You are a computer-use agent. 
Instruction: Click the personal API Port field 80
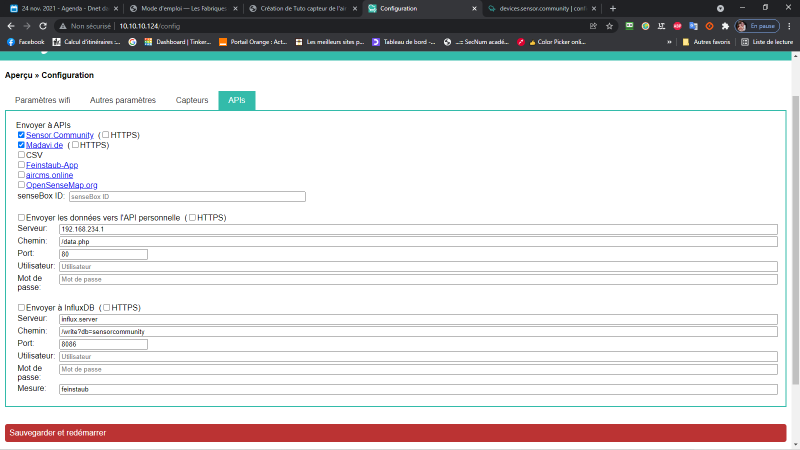(x=104, y=254)
